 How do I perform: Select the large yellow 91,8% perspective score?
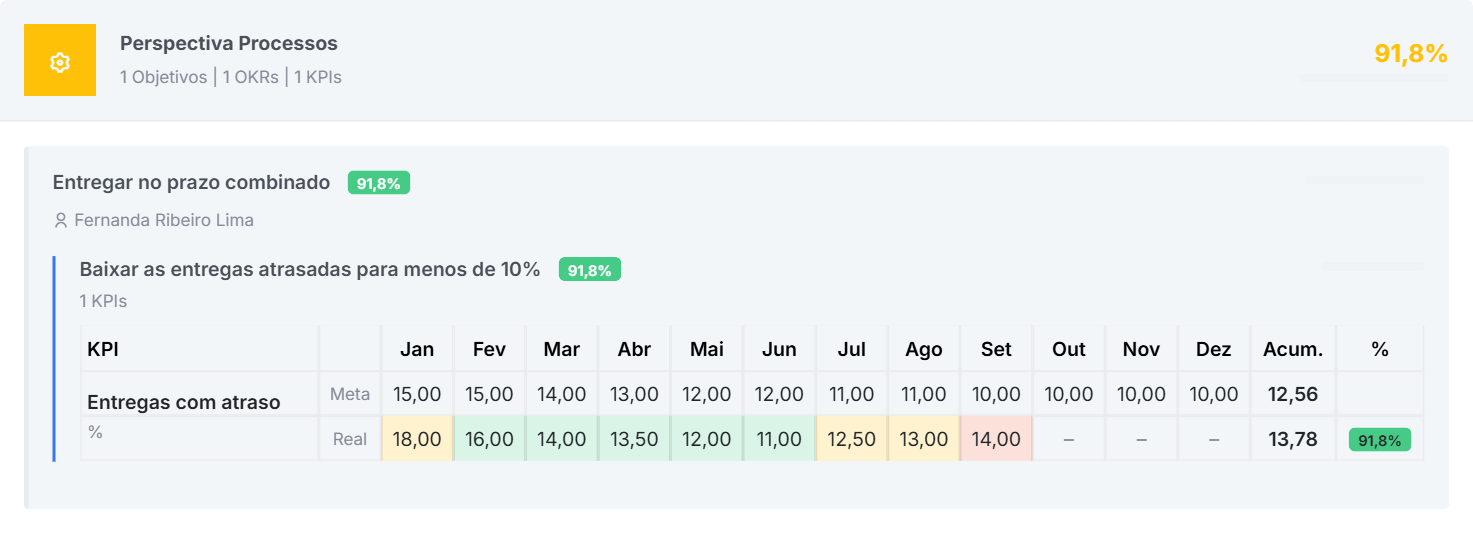[1411, 54]
